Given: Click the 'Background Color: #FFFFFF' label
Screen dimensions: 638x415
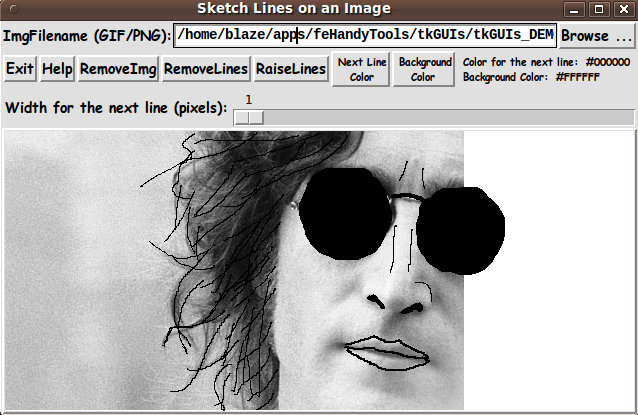Looking at the screenshot, I should point(531,77).
